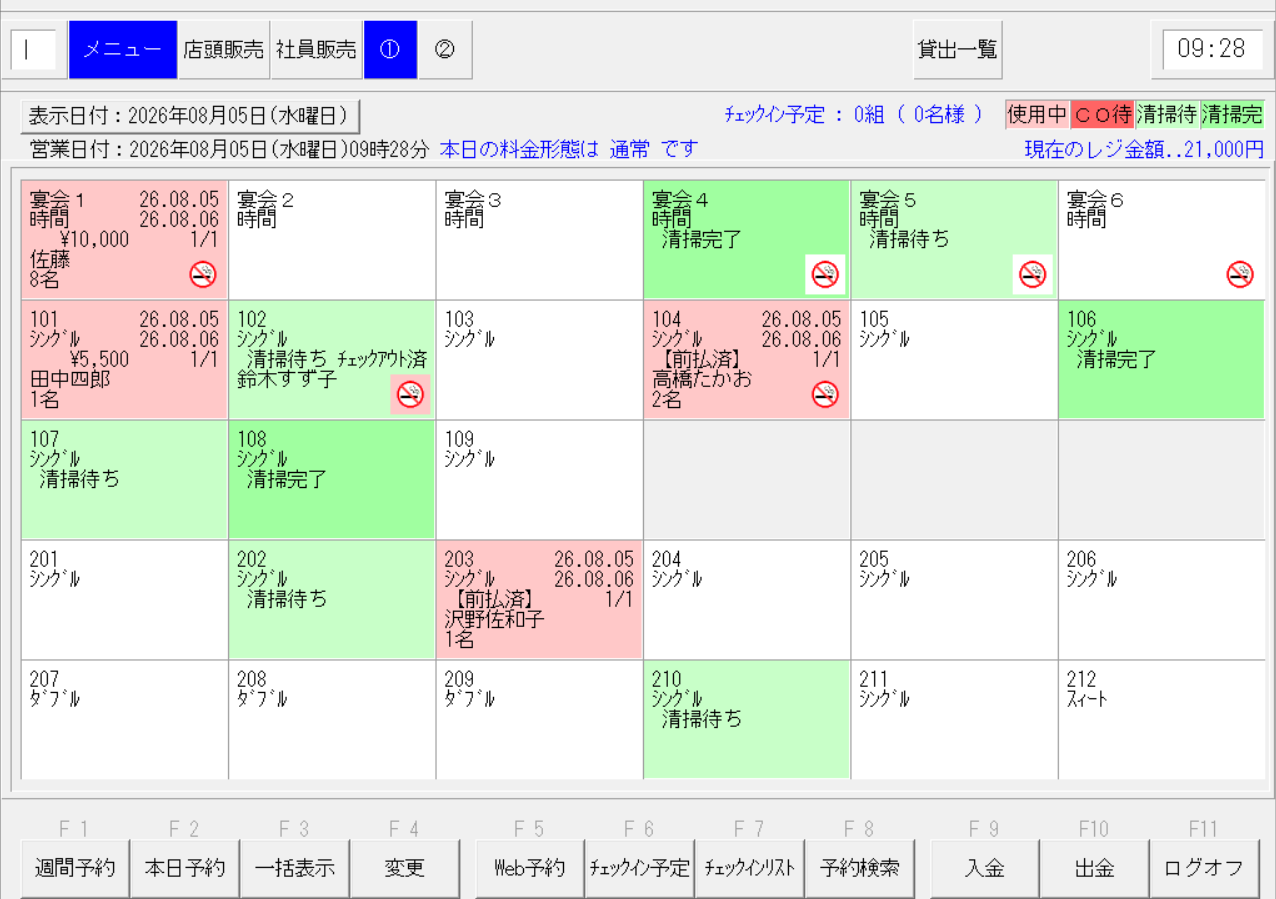Select vacant room 201
The width and height of the screenshot is (1276, 899).
[124, 600]
